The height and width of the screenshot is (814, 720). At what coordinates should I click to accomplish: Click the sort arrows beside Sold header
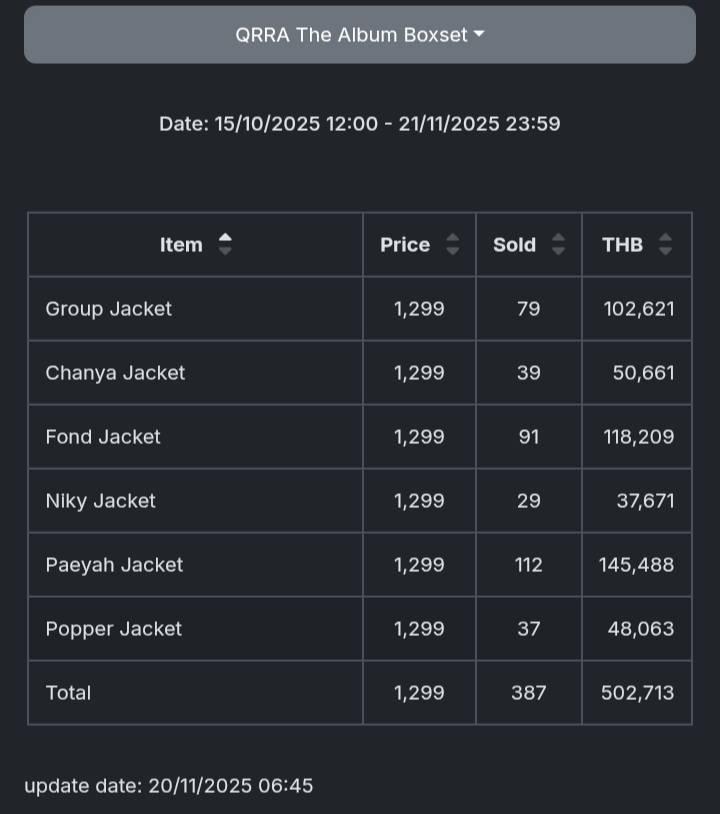coord(559,244)
